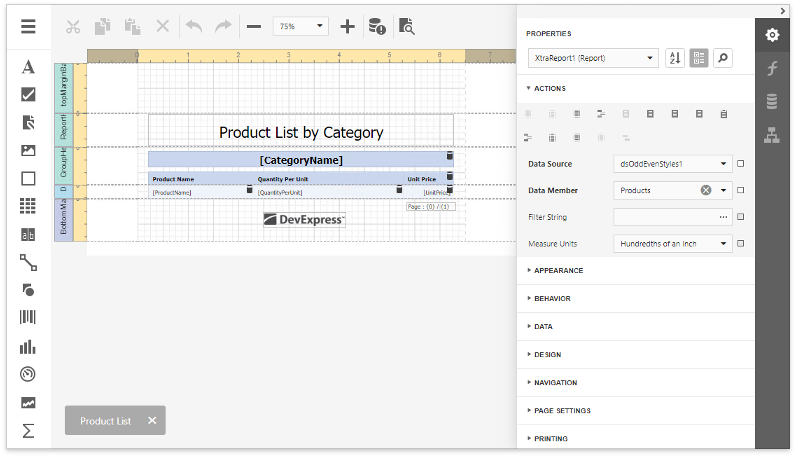
Task: Choose the Chart control in toolbox
Action: (28, 347)
